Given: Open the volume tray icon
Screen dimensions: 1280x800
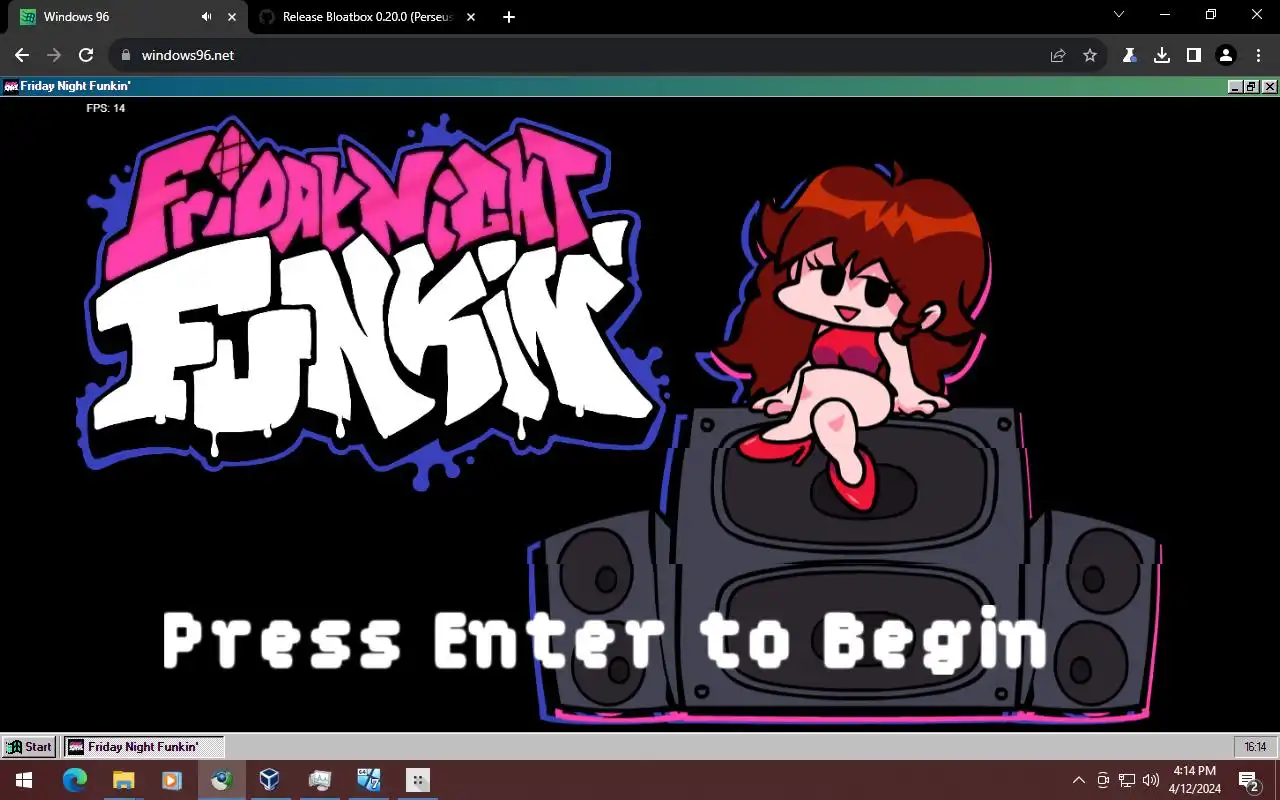Looking at the screenshot, I should pos(1151,780).
